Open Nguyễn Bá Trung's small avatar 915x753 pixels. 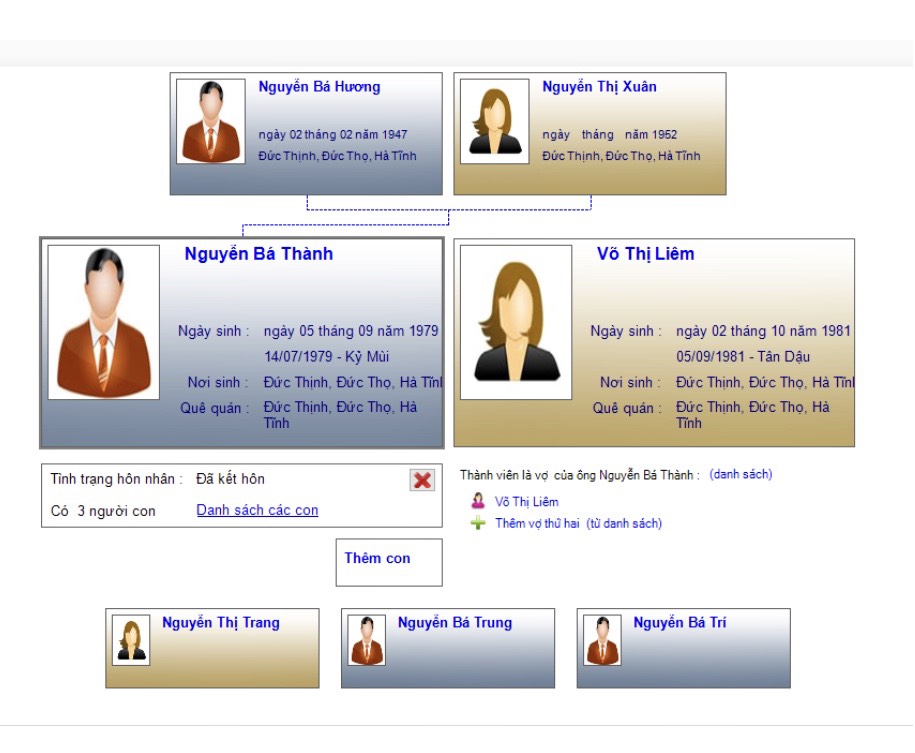pyautogui.click(x=366, y=640)
